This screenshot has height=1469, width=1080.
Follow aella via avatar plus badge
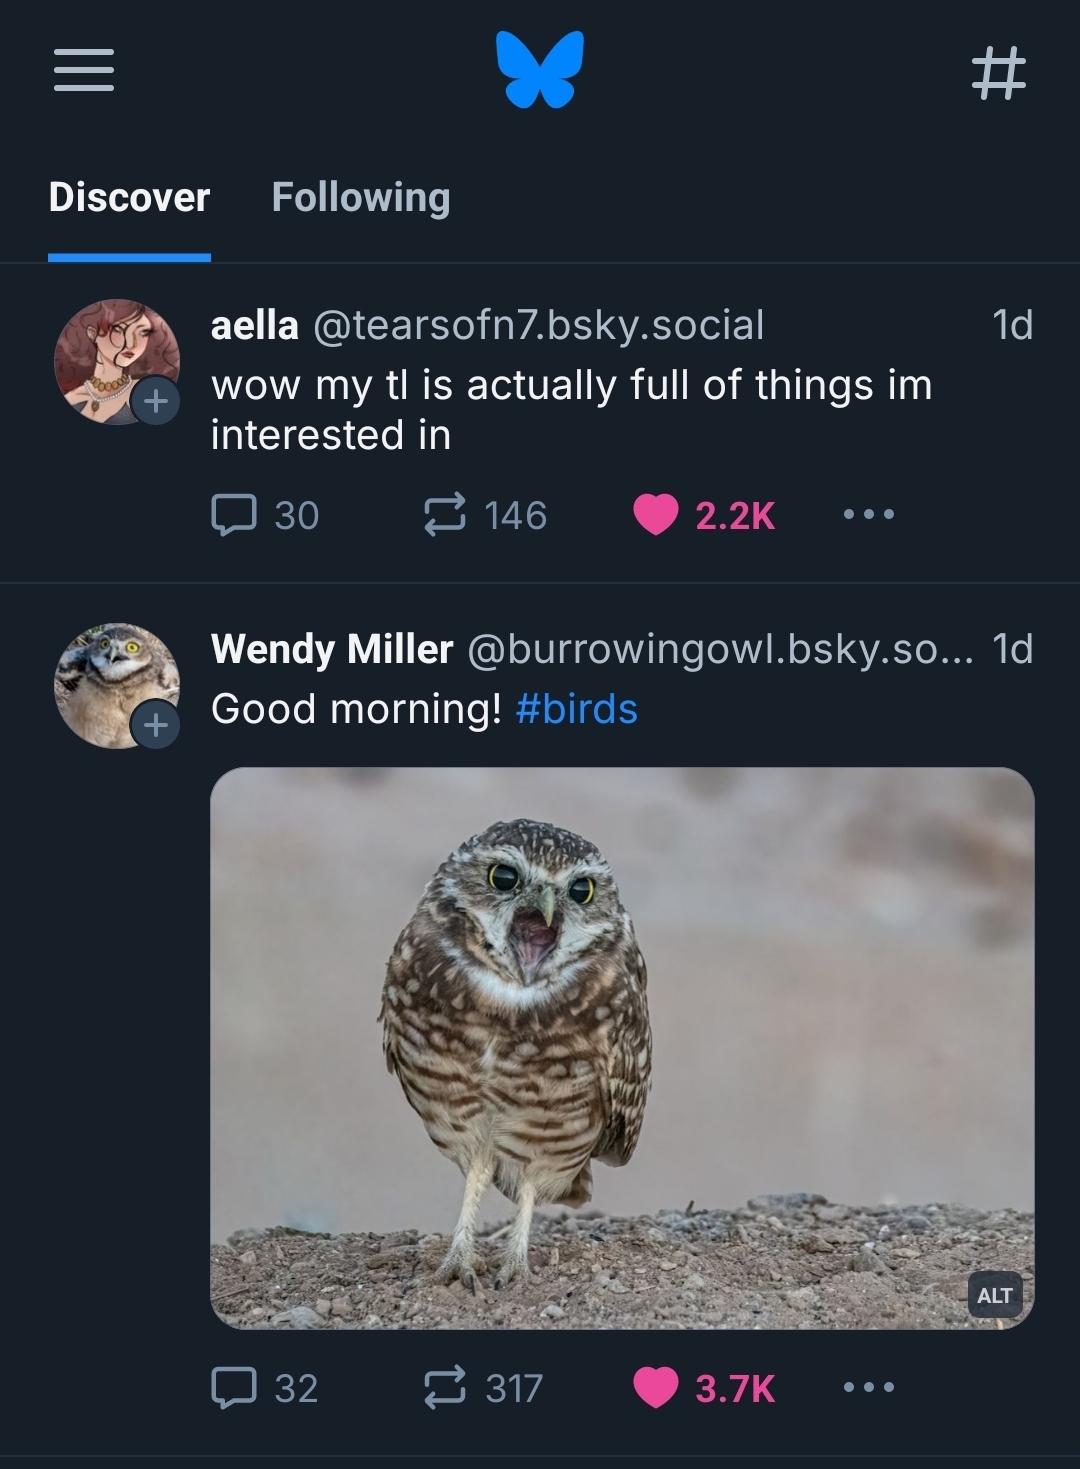(x=155, y=401)
